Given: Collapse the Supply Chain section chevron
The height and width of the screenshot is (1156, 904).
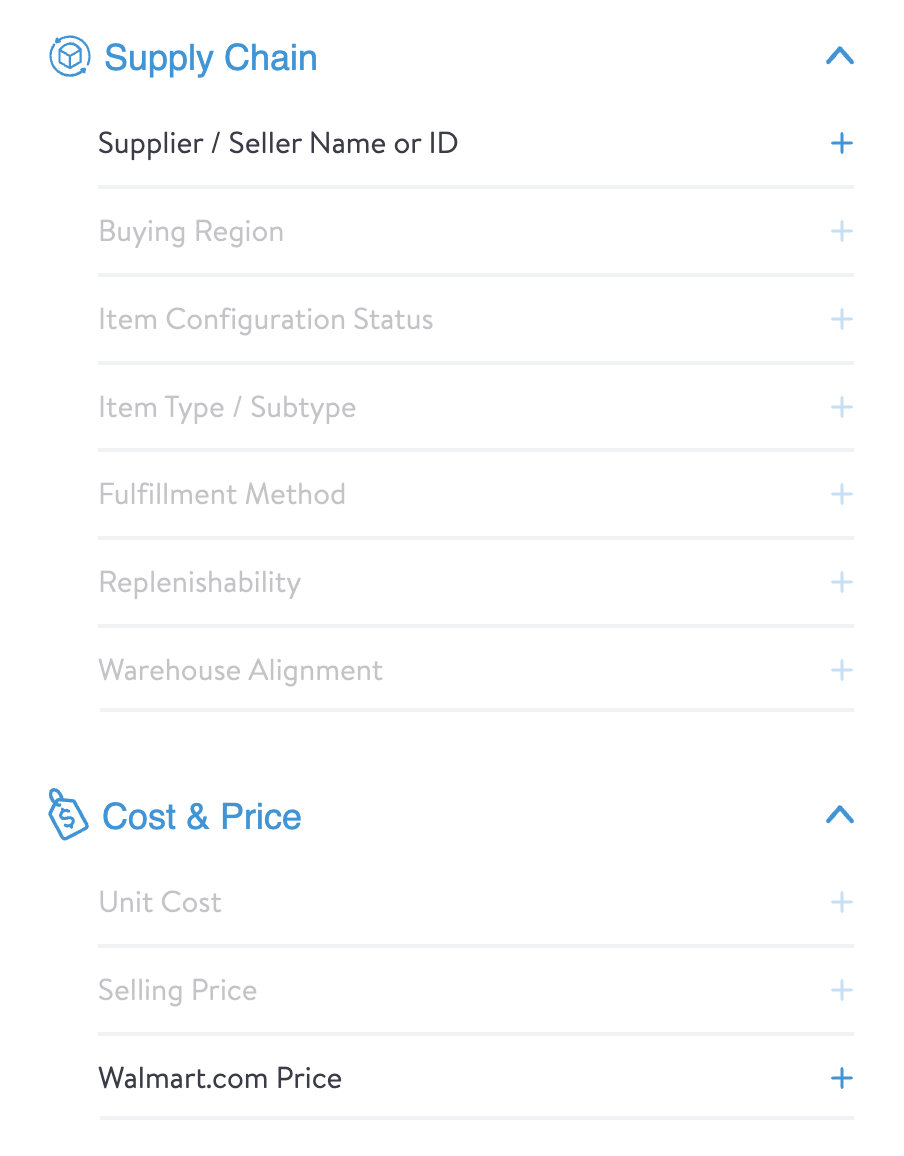Looking at the screenshot, I should (840, 56).
